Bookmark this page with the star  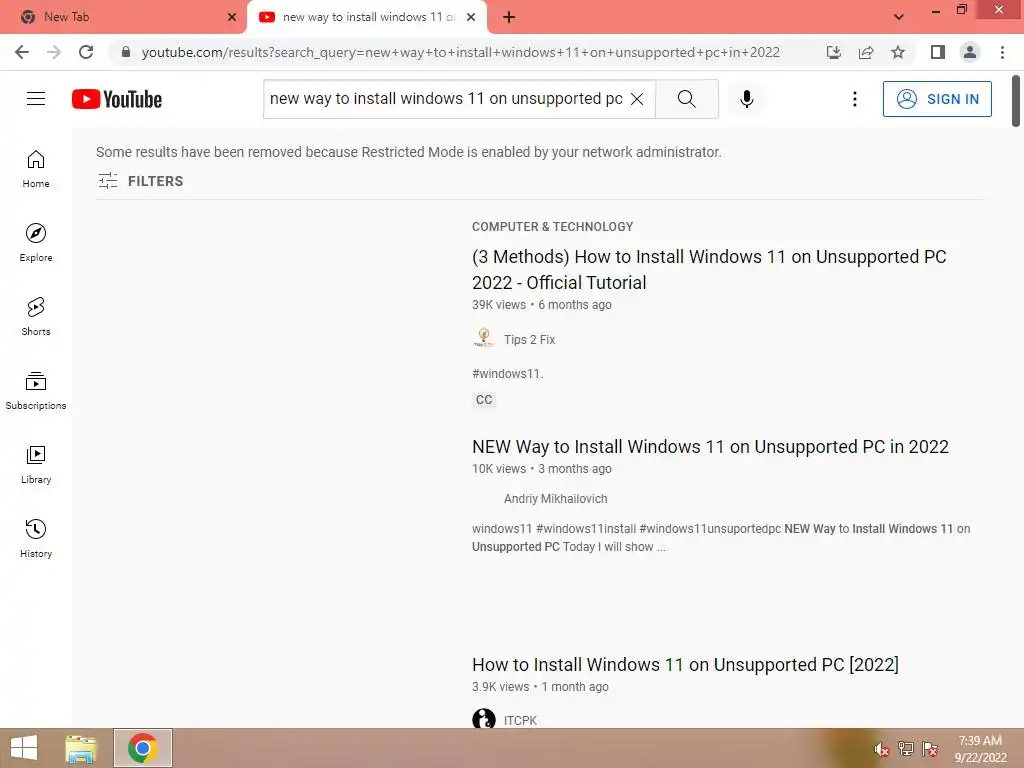coord(898,52)
